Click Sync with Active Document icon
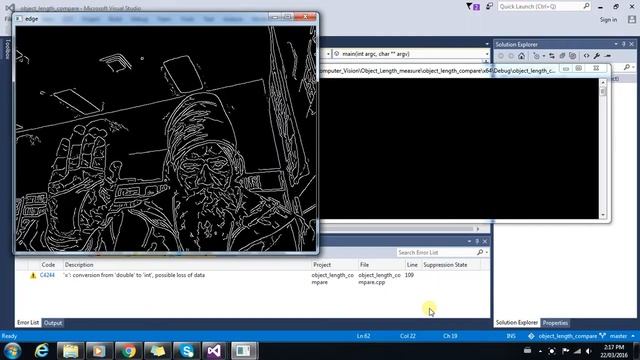The width and height of the screenshot is (640, 360). point(552,56)
